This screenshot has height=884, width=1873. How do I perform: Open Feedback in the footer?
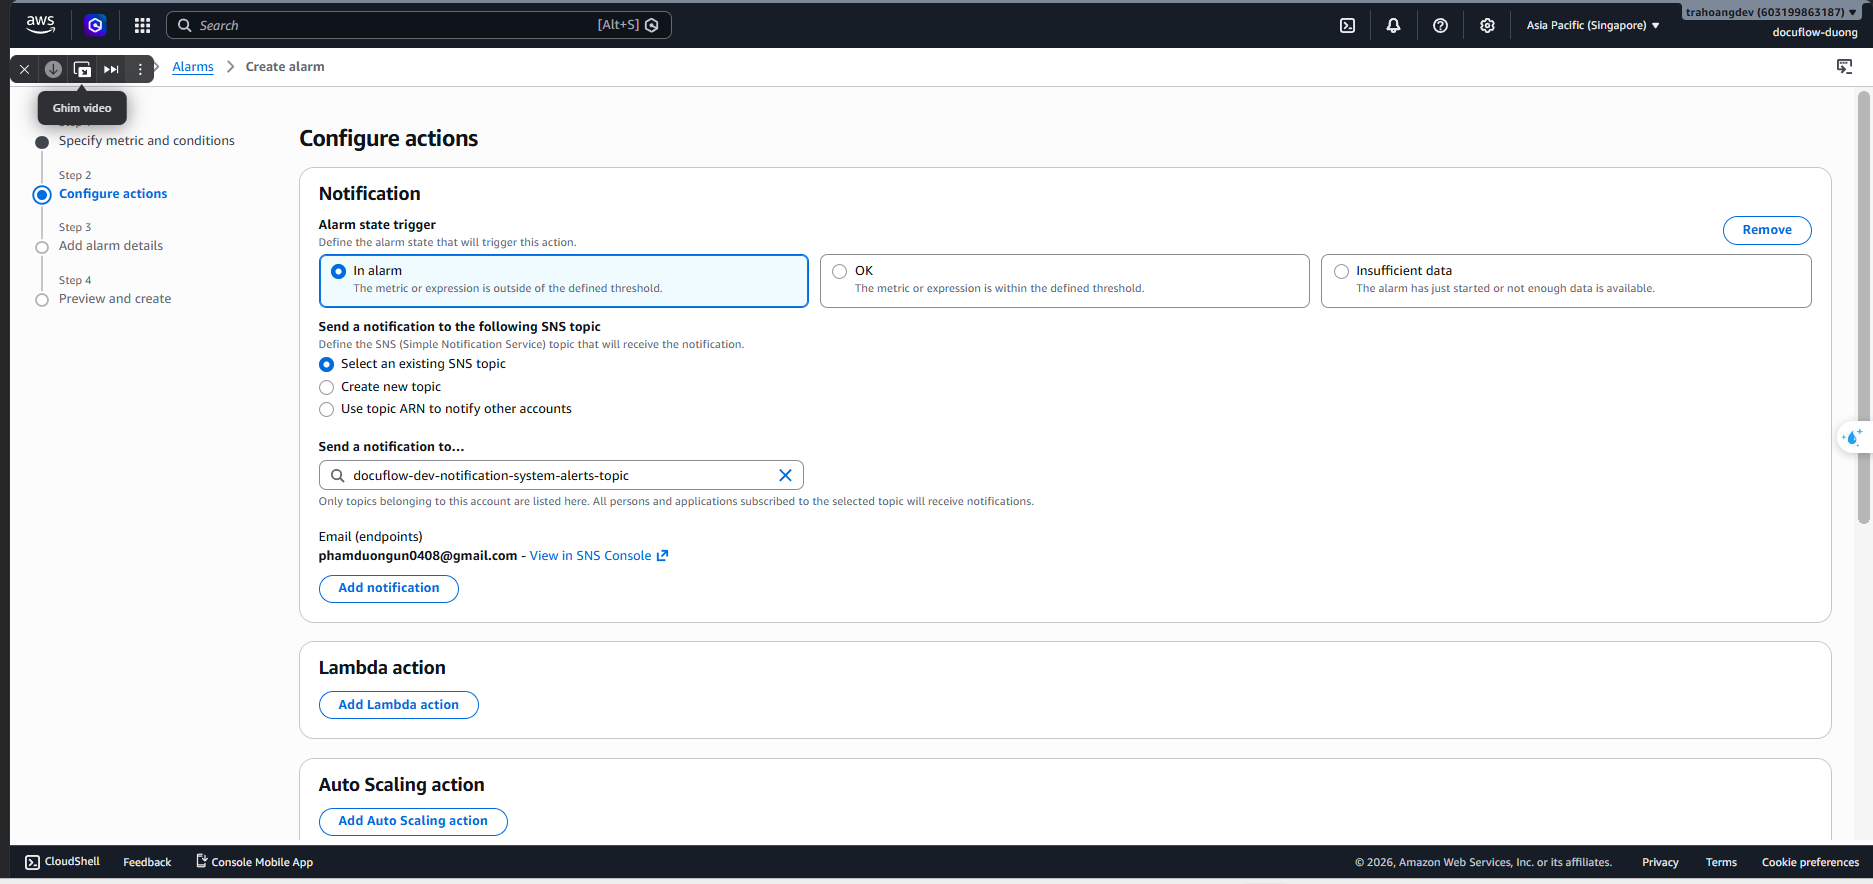[x=147, y=862]
